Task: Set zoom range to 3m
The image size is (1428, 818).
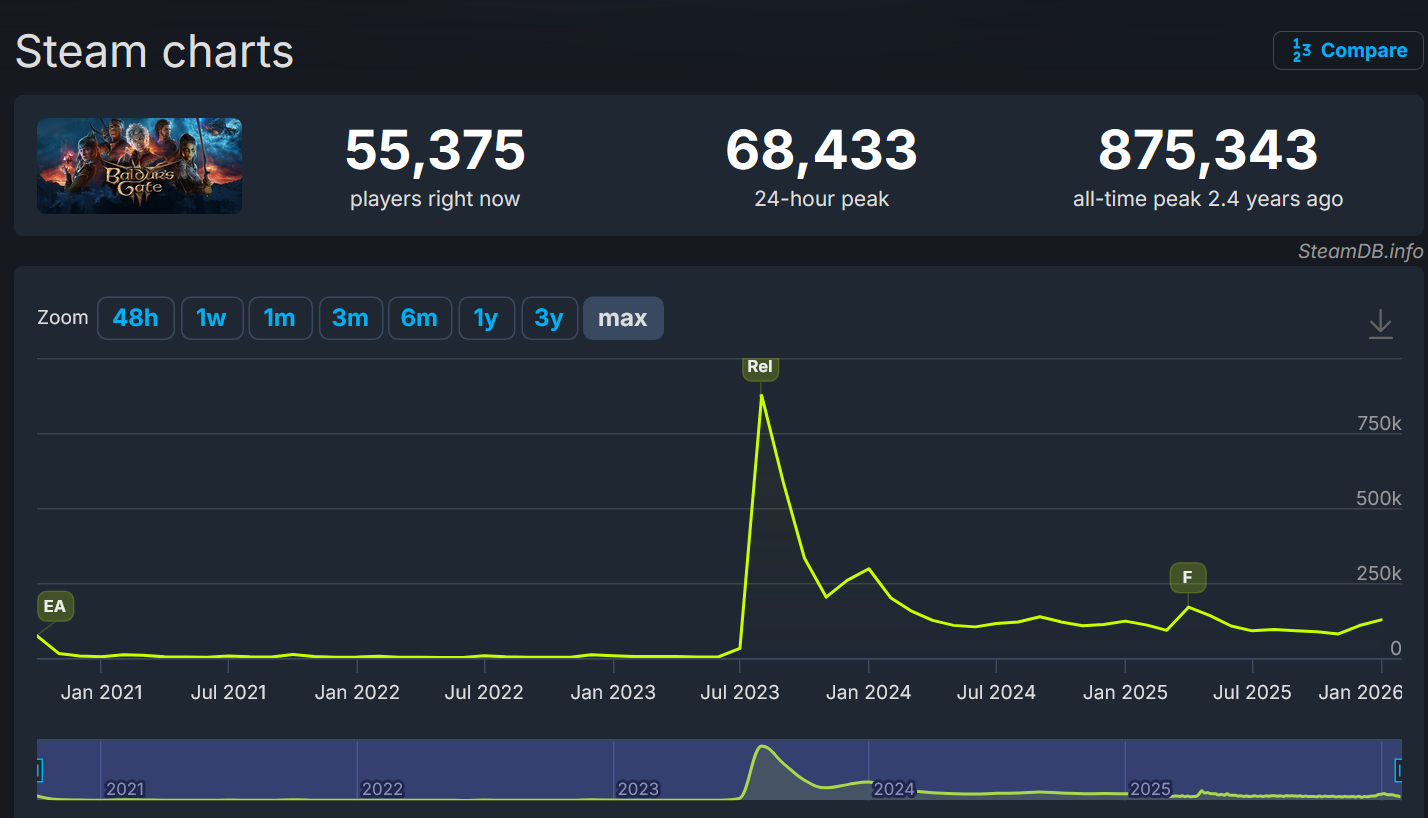Action: pos(350,318)
